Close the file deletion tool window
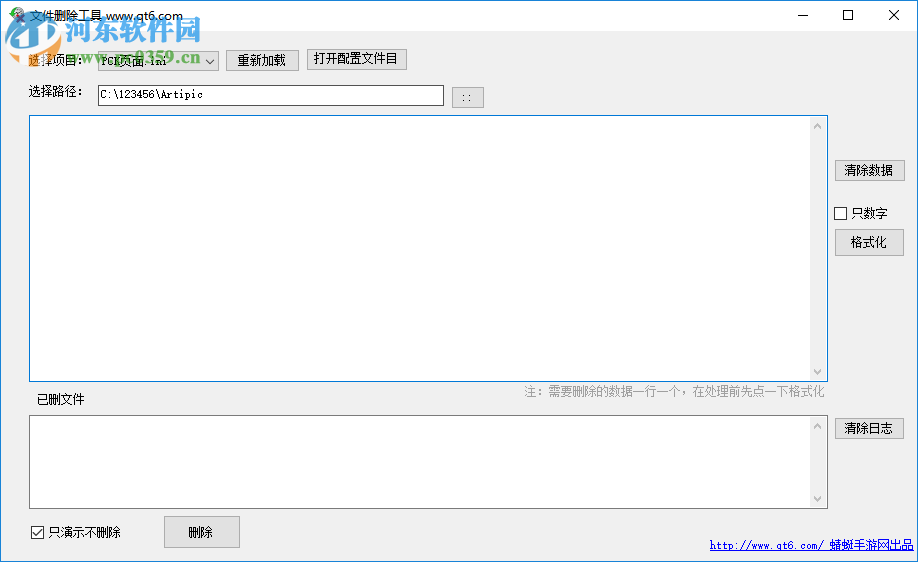918x562 pixels. coord(893,15)
